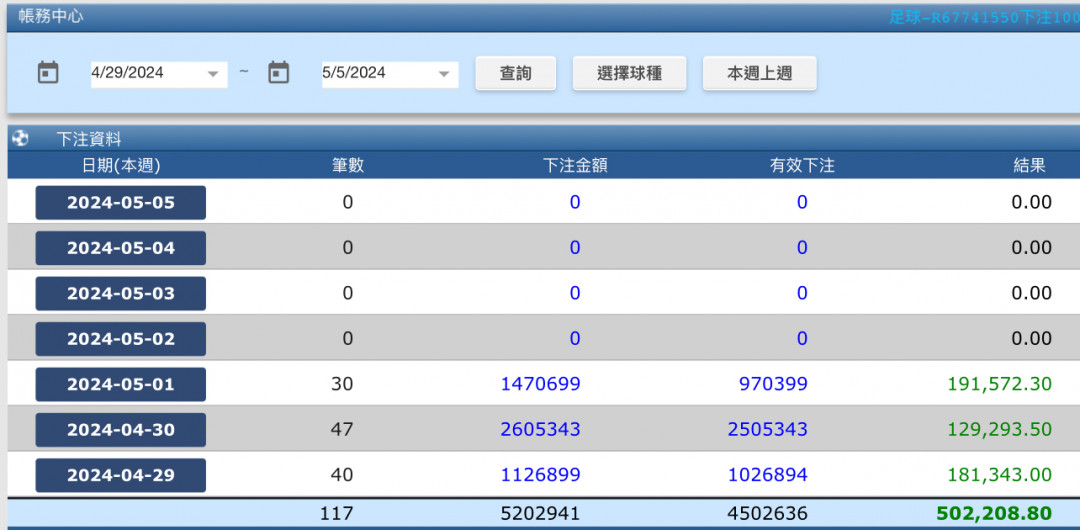Open the 2024-04-30 date row button
The width and height of the screenshot is (1080, 530).
point(121,430)
